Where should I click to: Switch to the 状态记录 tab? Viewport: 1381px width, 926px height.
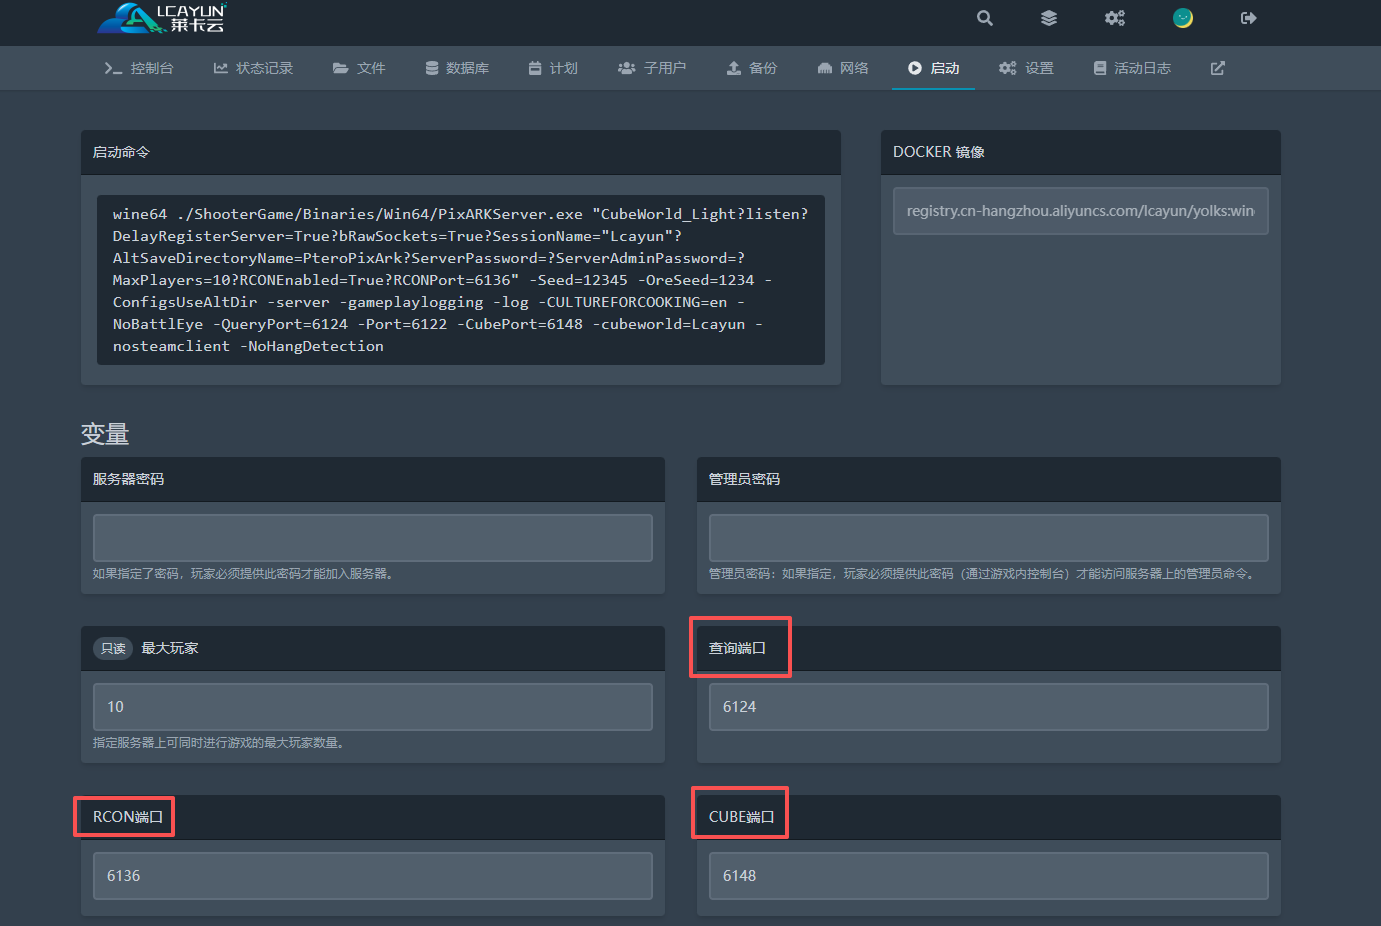coord(253,68)
